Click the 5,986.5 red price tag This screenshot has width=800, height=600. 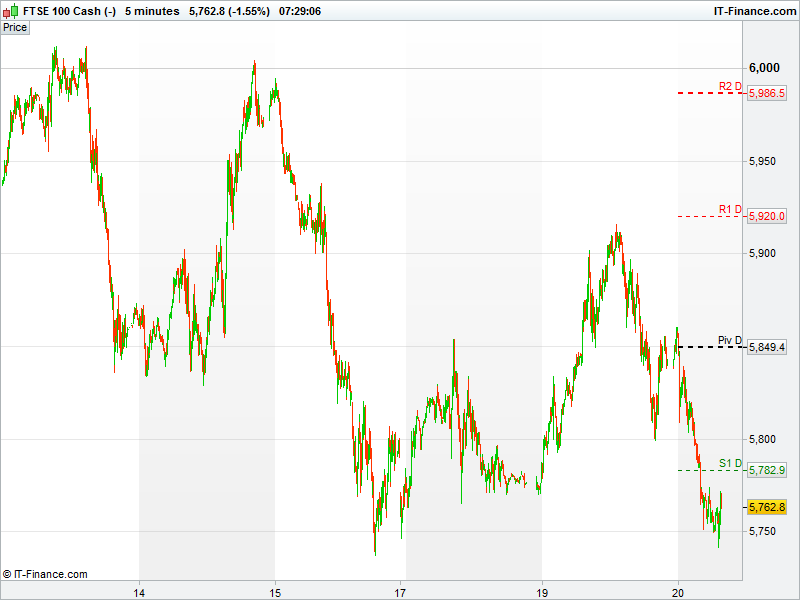[x=767, y=93]
